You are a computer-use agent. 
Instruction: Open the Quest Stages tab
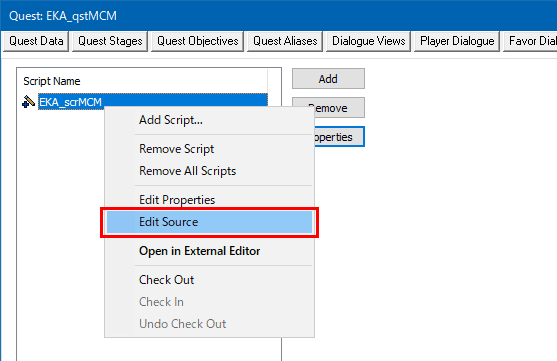[110, 41]
